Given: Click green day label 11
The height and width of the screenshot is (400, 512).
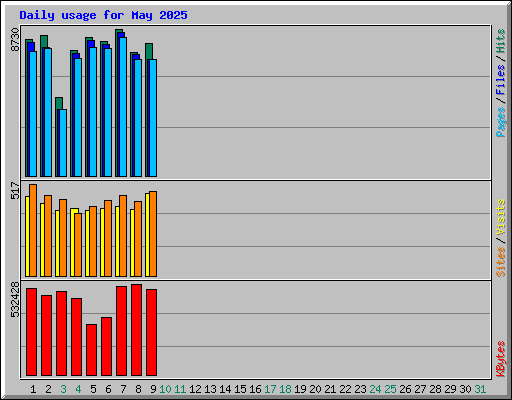Looking at the screenshot, I should click(180, 389).
